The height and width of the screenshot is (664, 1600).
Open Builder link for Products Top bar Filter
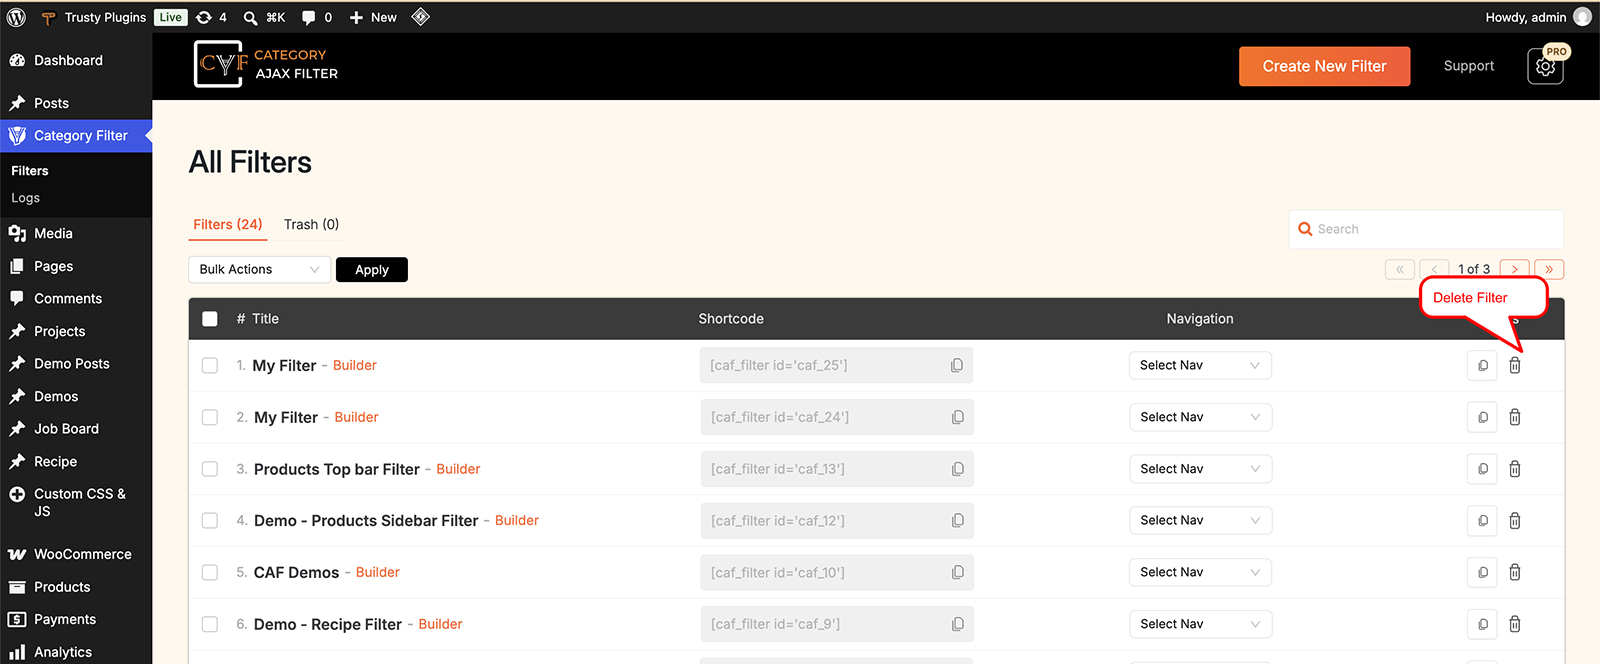[x=458, y=469]
